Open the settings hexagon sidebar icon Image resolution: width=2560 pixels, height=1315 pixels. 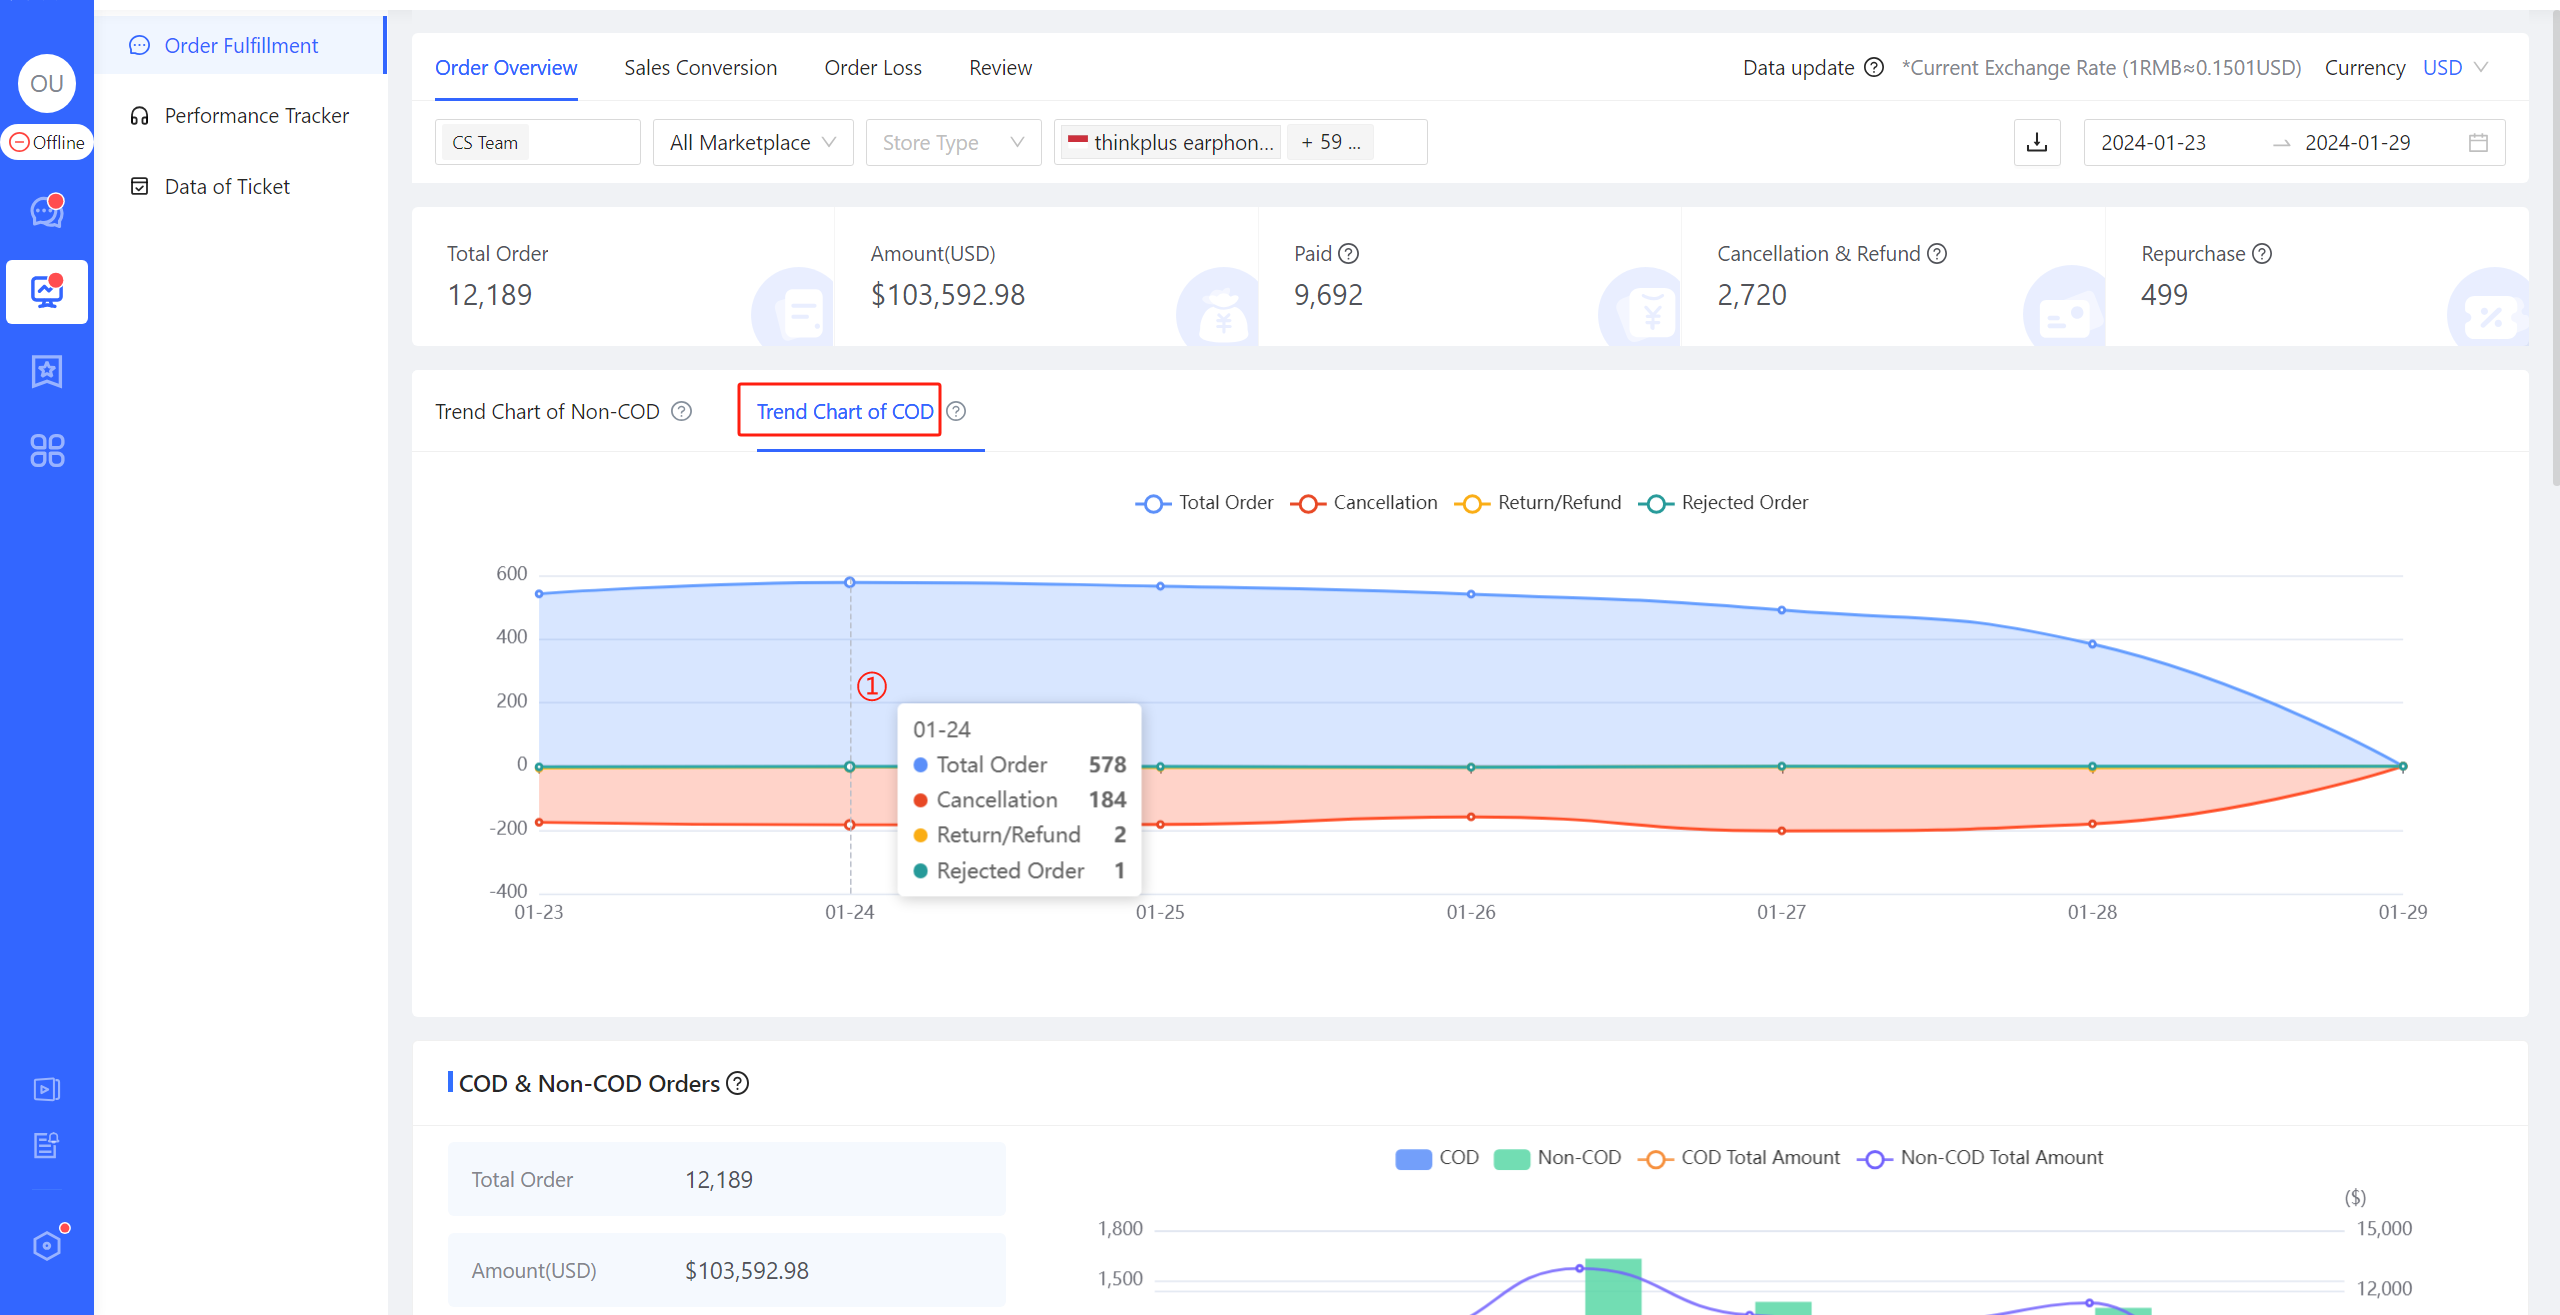click(x=47, y=1246)
